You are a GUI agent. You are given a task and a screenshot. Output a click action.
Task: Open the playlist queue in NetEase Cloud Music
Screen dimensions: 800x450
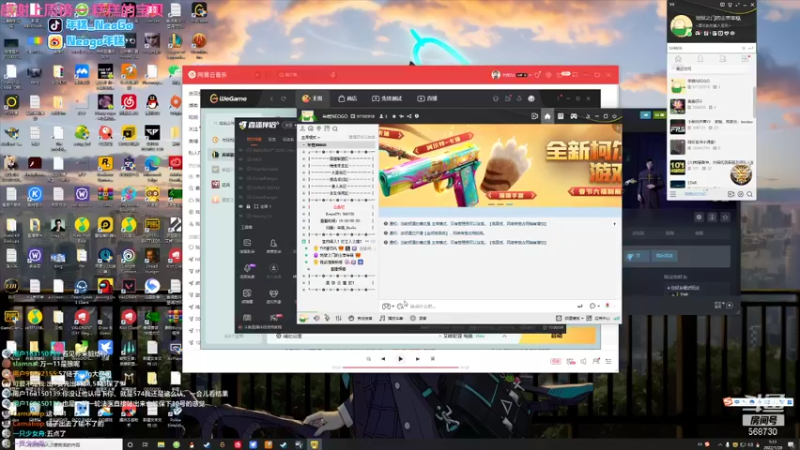tap(609, 361)
